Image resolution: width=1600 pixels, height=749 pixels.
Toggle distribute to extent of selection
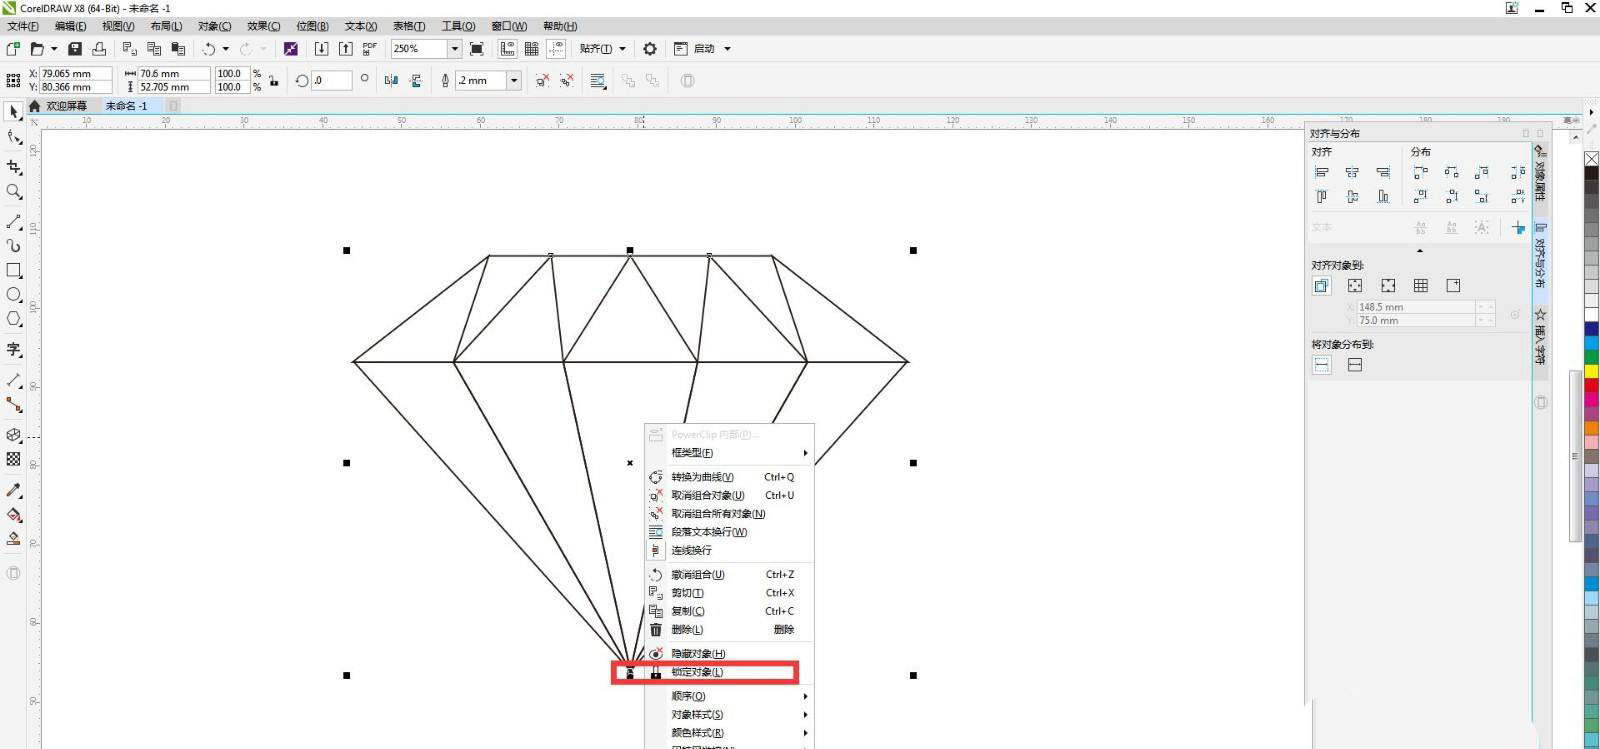pos(1322,365)
